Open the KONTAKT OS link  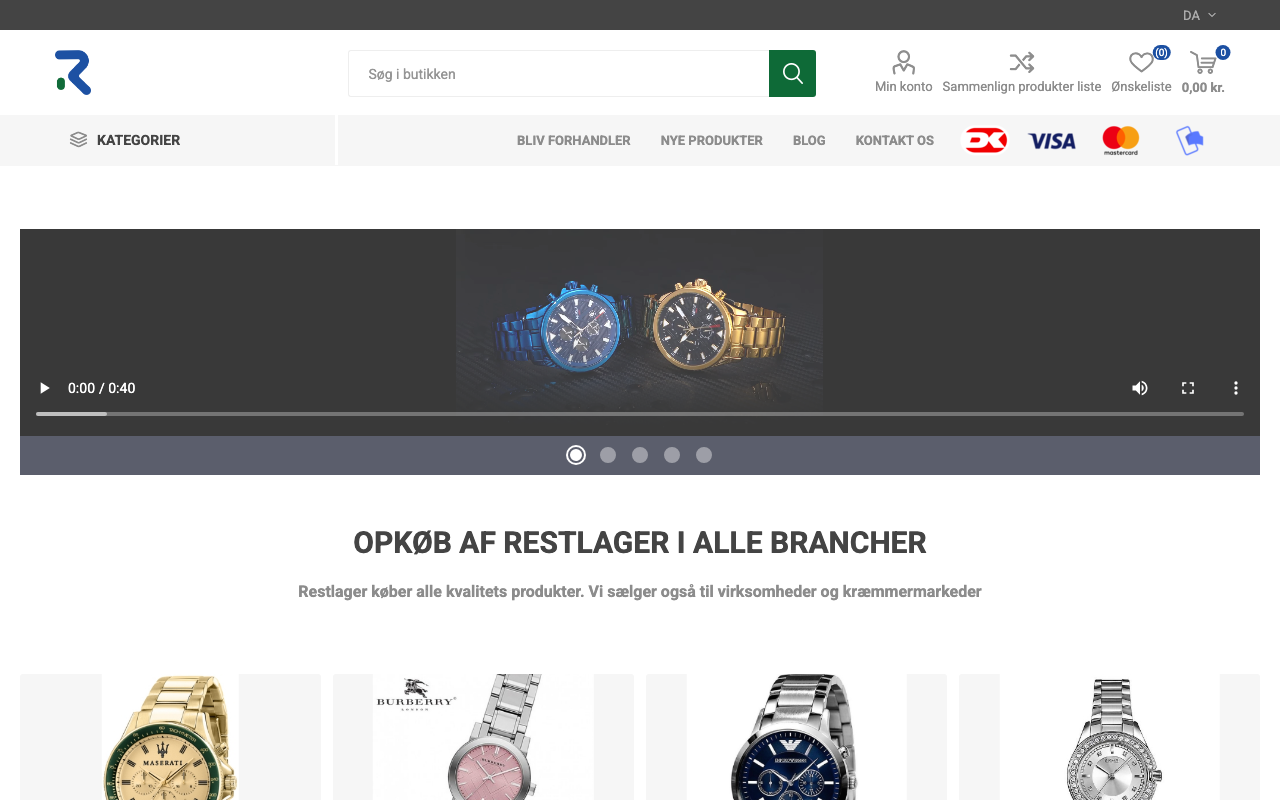[x=894, y=140]
